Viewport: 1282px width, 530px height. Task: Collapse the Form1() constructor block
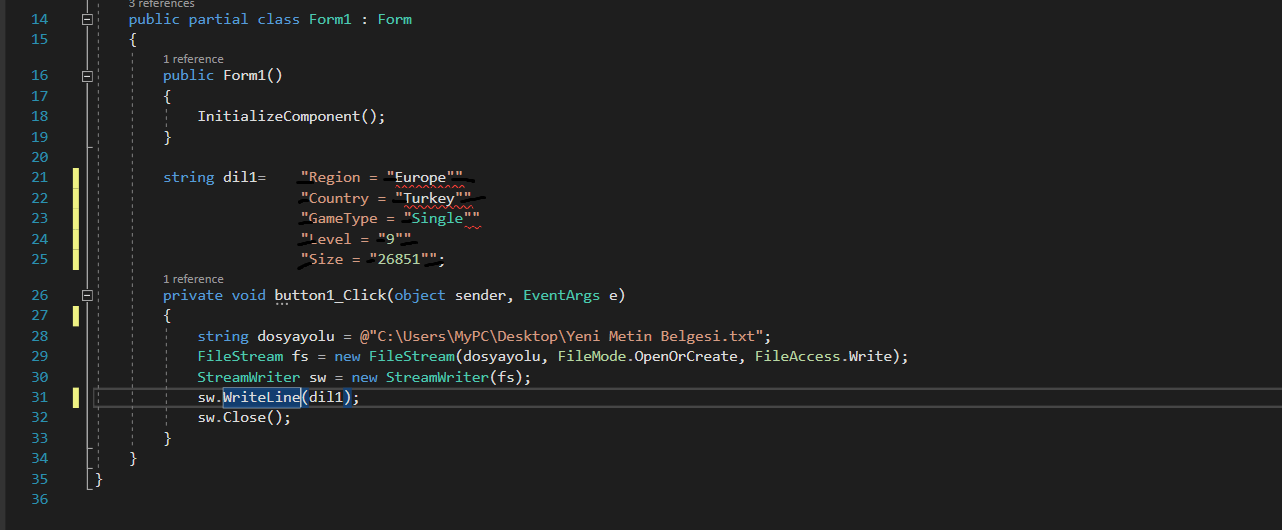coord(87,75)
